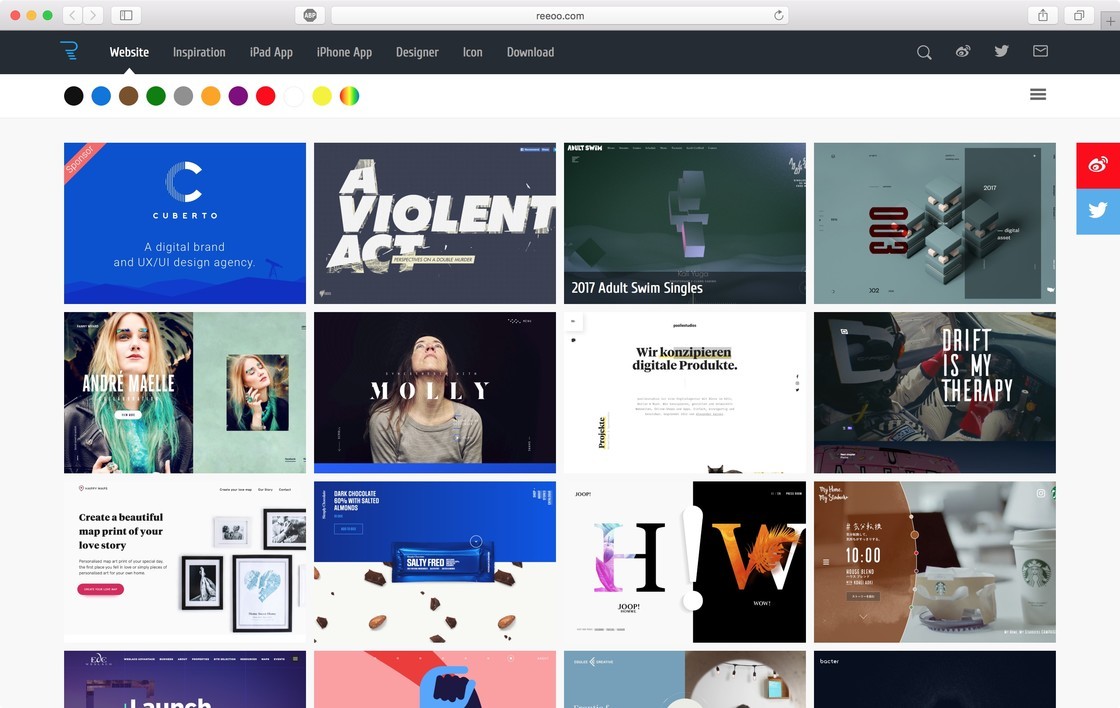The image size is (1120, 708).
Task: Open the Cuberto sponsor thumbnail
Action: [185, 223]
